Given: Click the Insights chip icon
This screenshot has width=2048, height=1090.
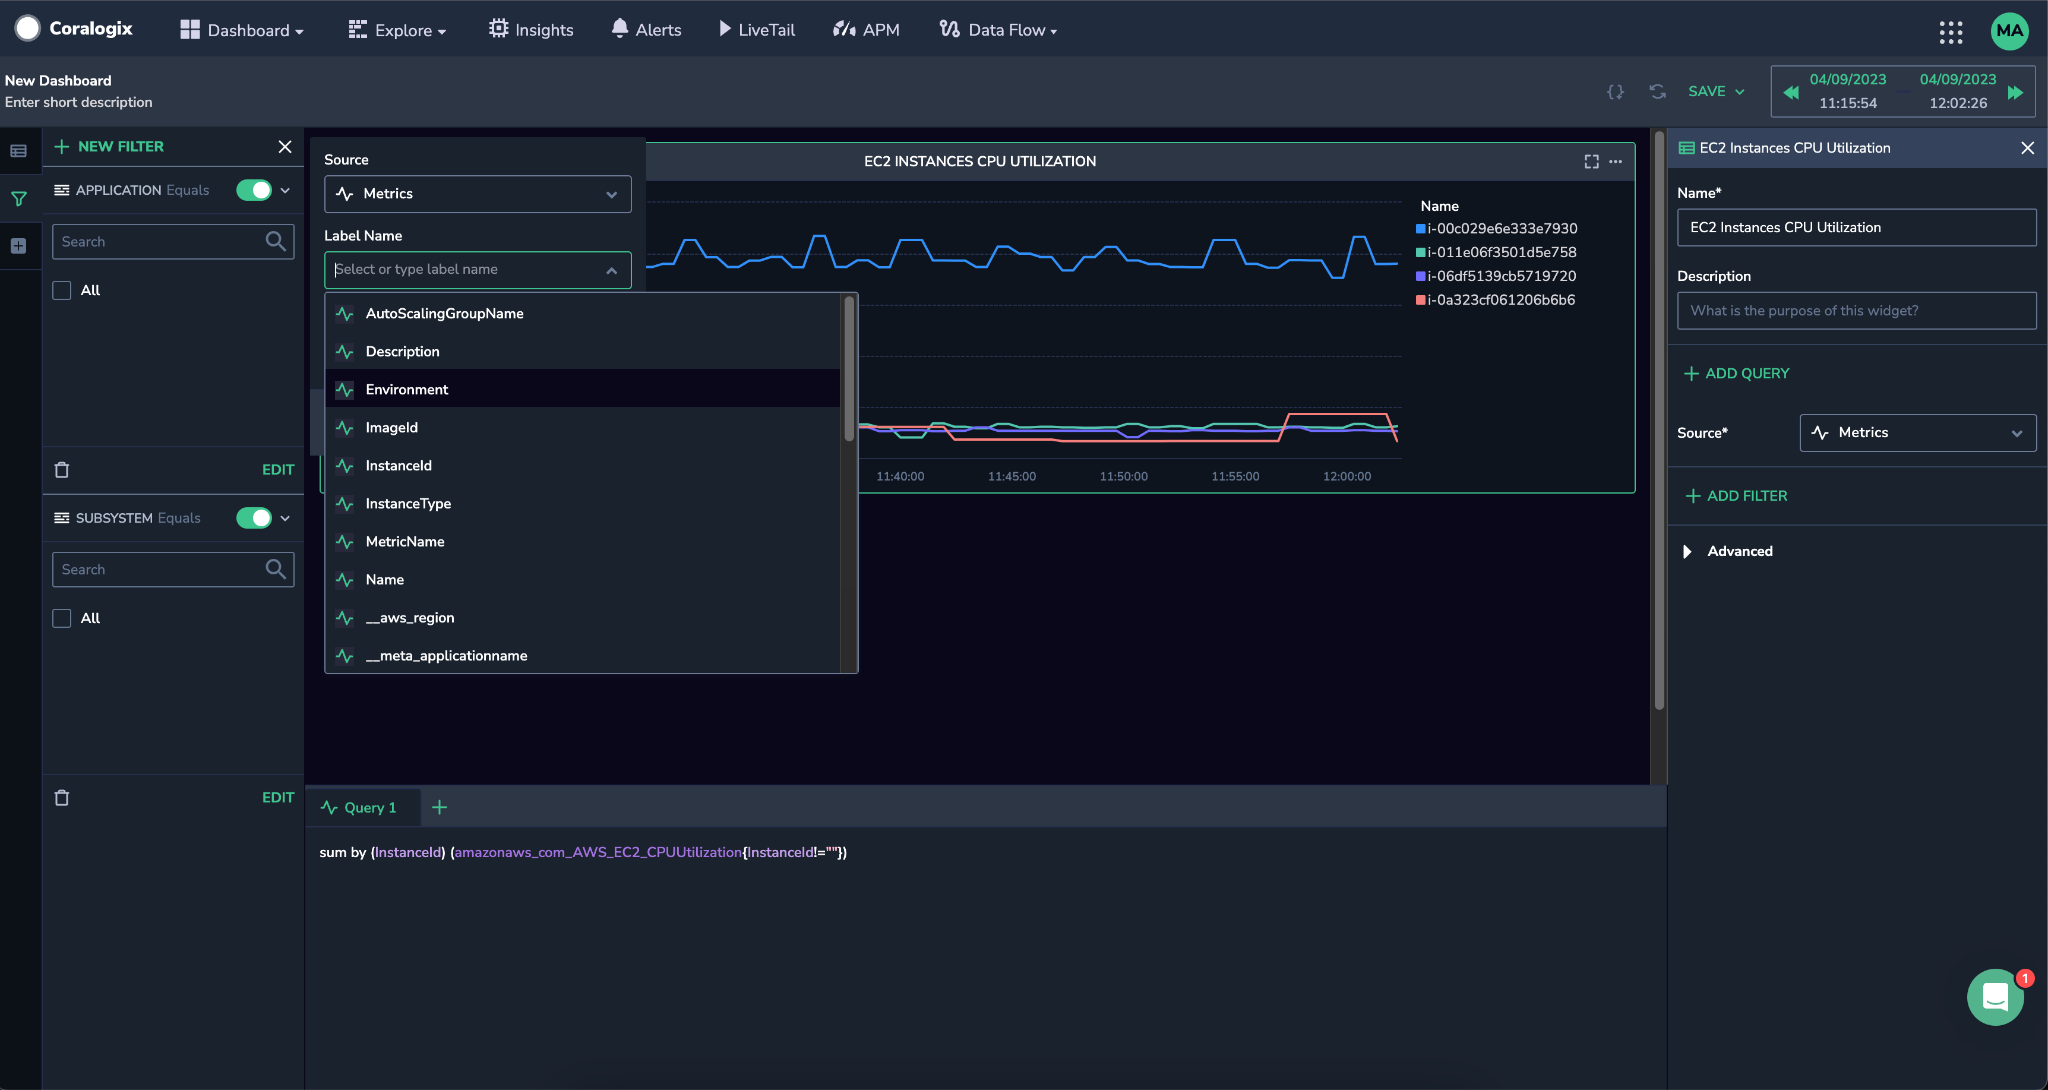Looking at the screenshot, I should (x=498, y=29).
